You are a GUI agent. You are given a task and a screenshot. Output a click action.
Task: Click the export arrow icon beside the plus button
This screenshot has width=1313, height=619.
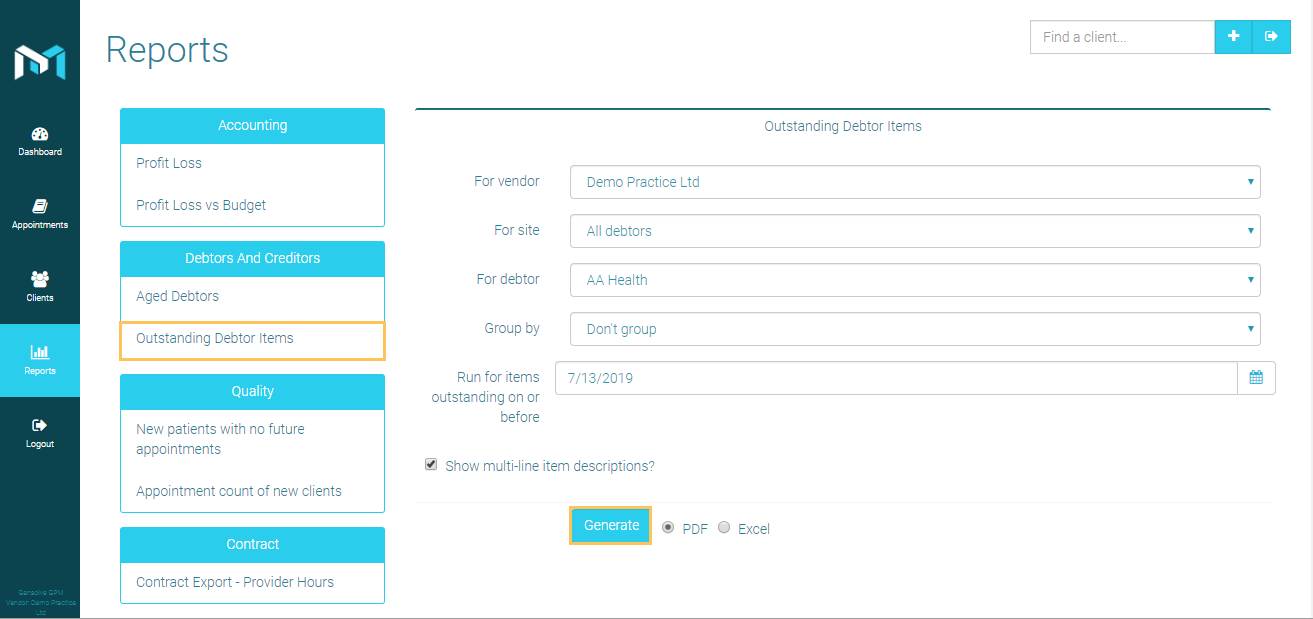point(1271,37)
